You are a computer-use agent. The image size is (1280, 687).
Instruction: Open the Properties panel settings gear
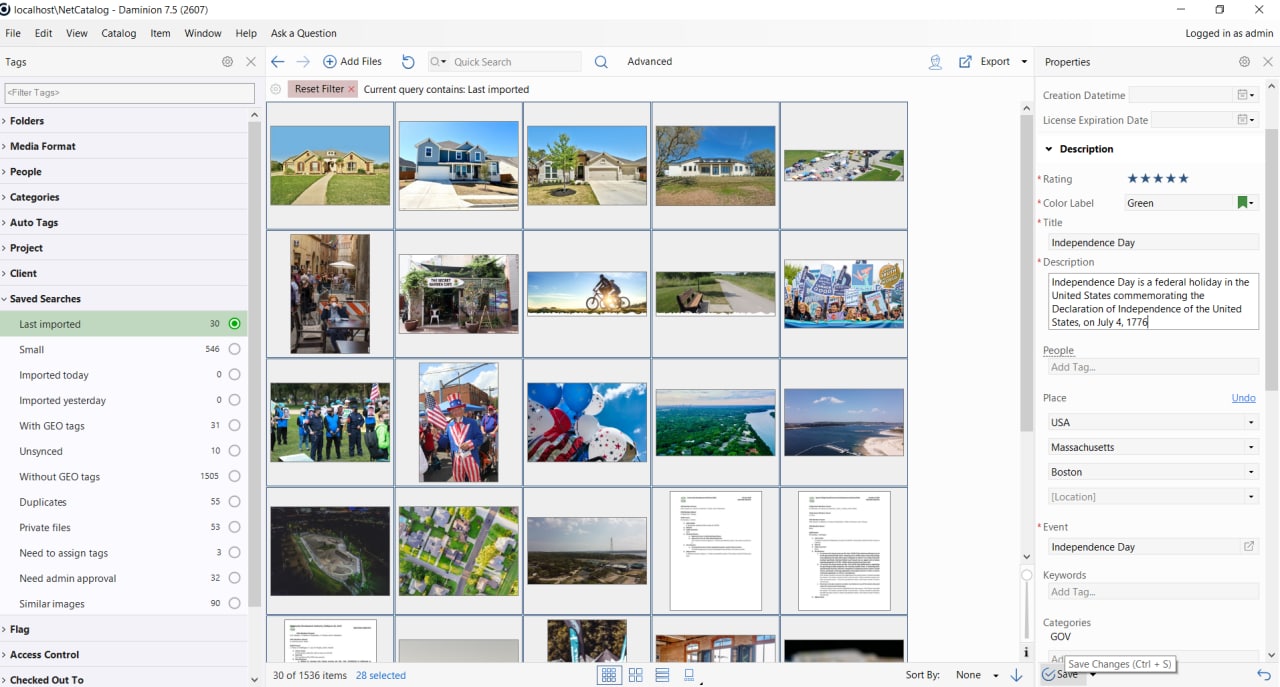(1244, 62)
